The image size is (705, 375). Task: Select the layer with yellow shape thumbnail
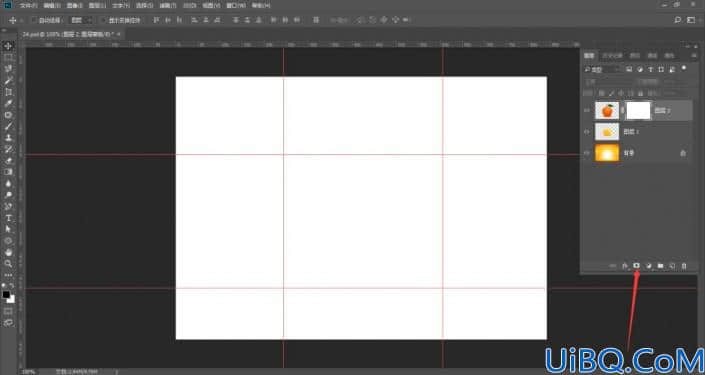pos(637,132)
